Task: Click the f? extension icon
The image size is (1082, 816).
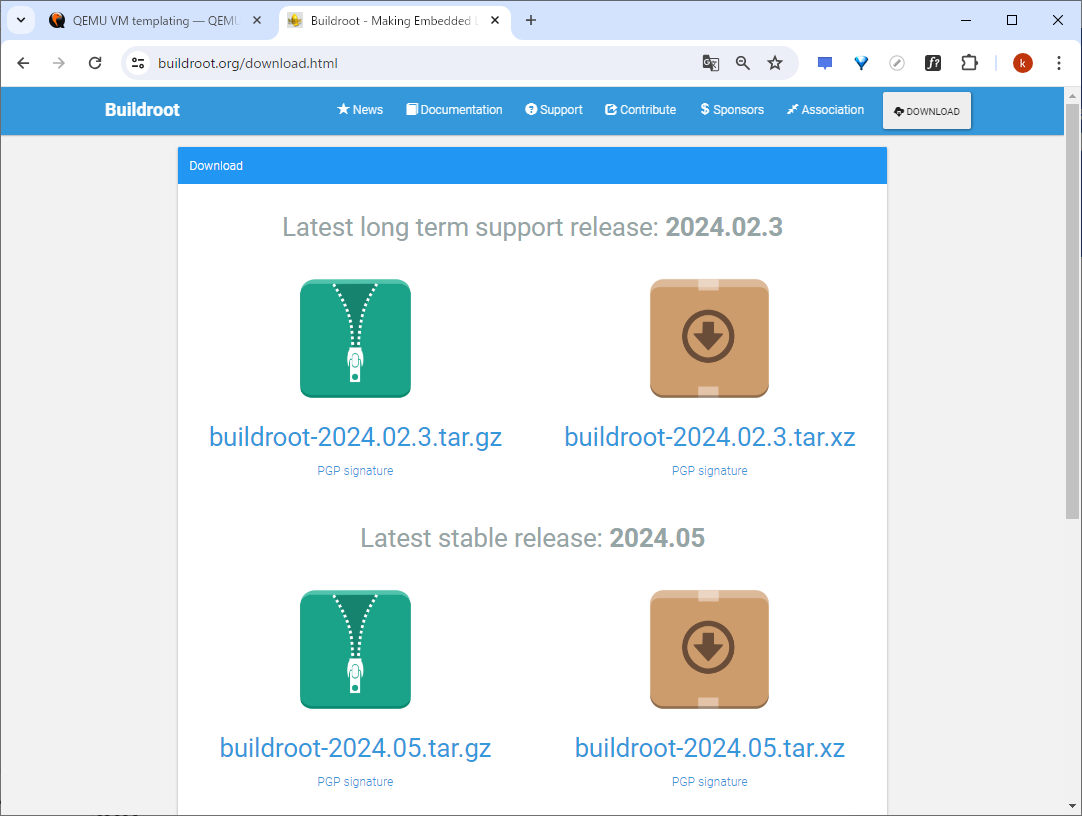Action: point(933,62)
